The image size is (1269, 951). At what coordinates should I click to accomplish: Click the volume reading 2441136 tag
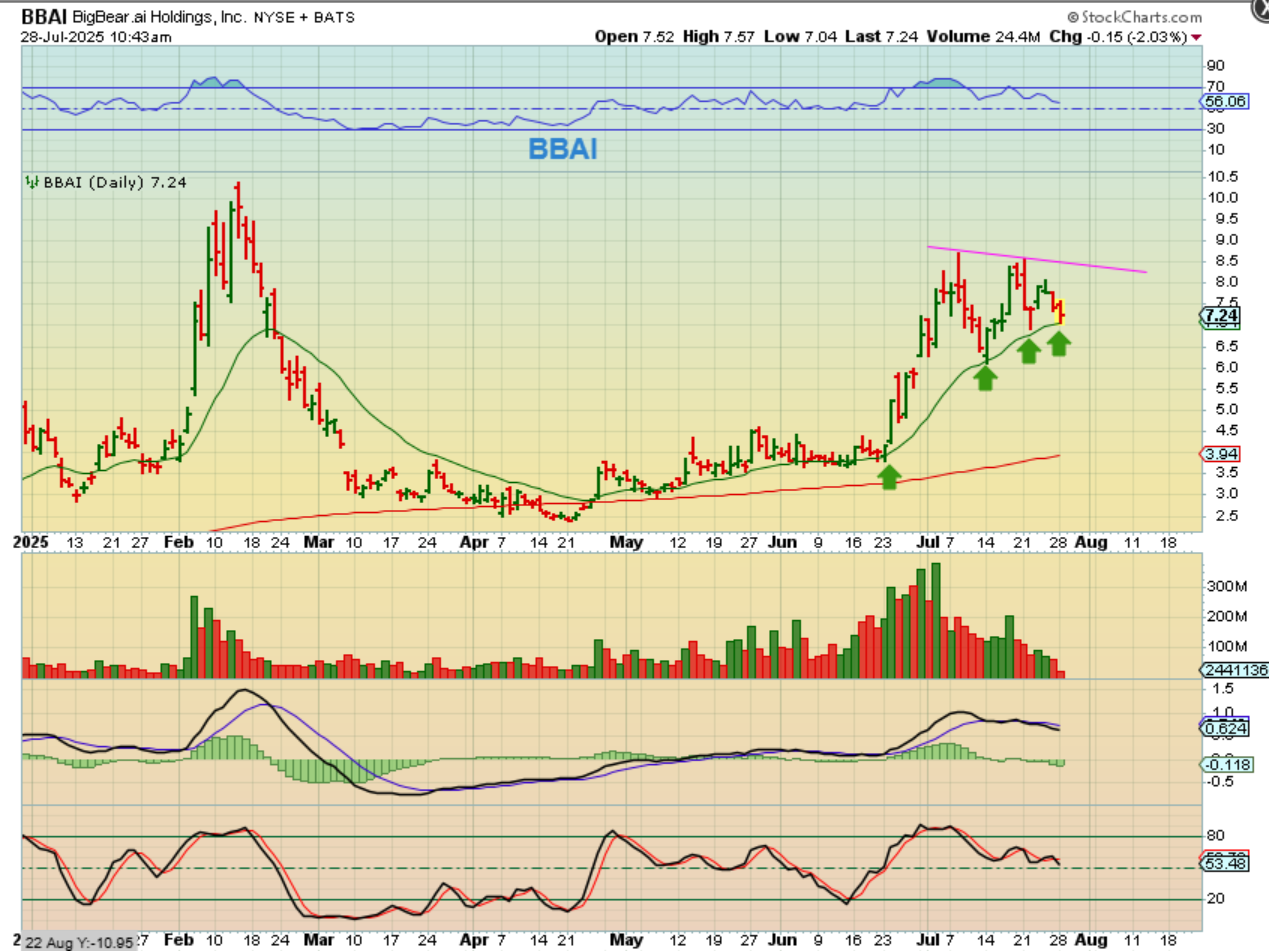coord(1233,672)
